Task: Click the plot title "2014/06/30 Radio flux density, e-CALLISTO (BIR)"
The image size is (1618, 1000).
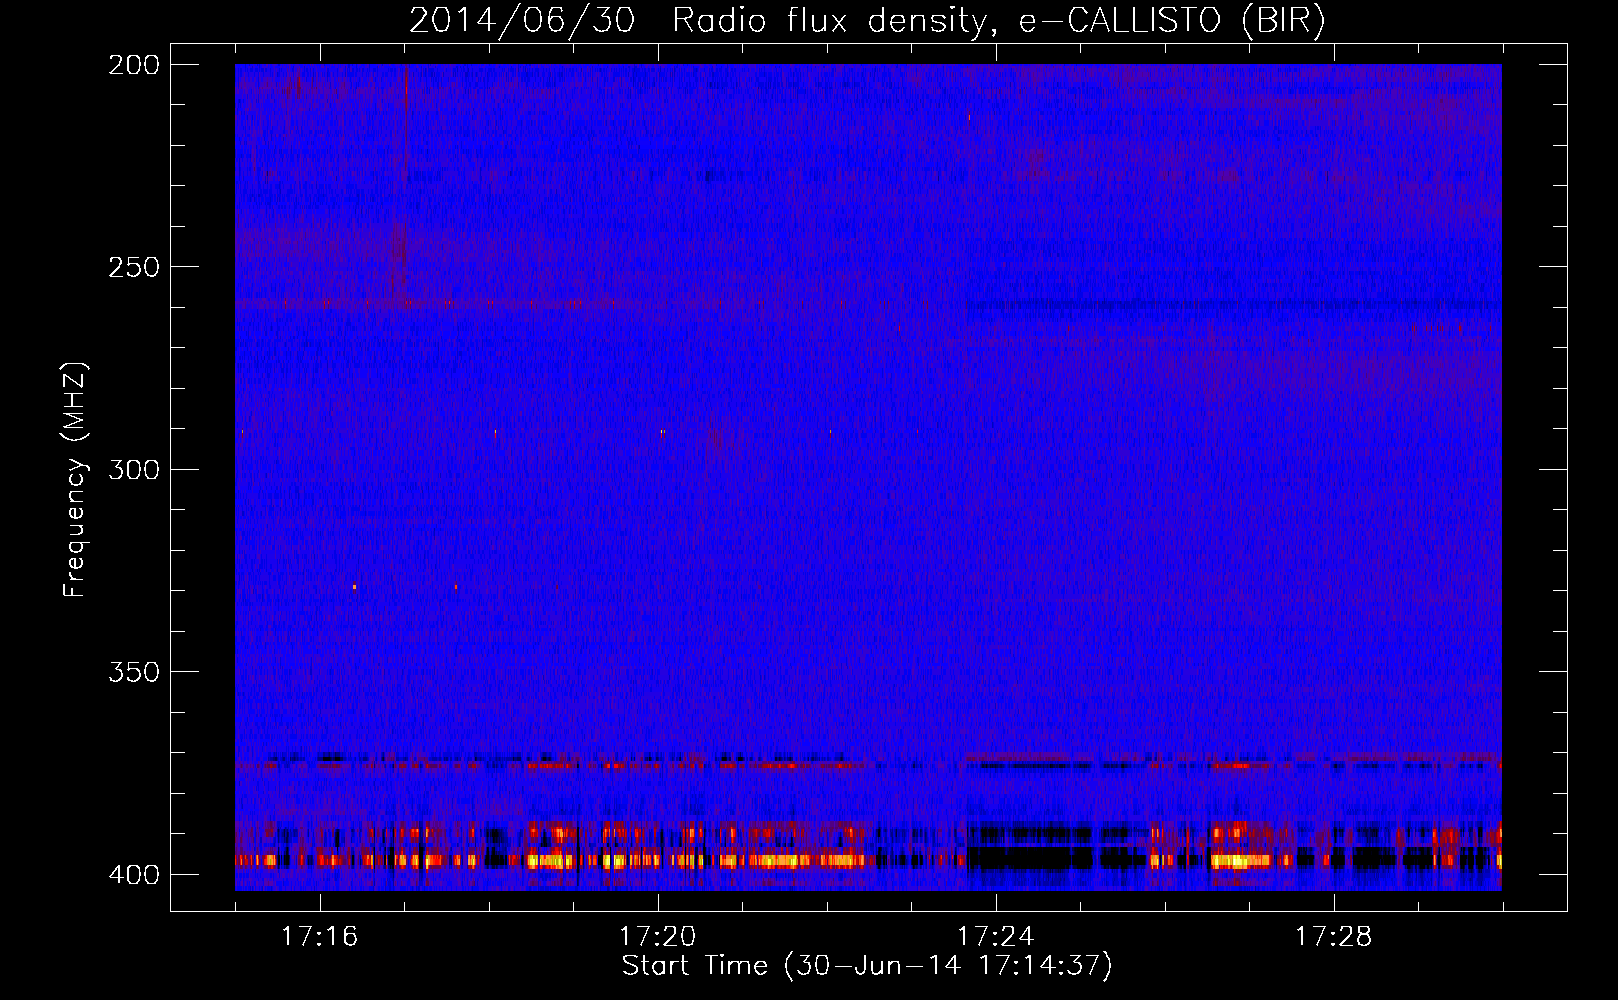Action: [x=867, y=20]
